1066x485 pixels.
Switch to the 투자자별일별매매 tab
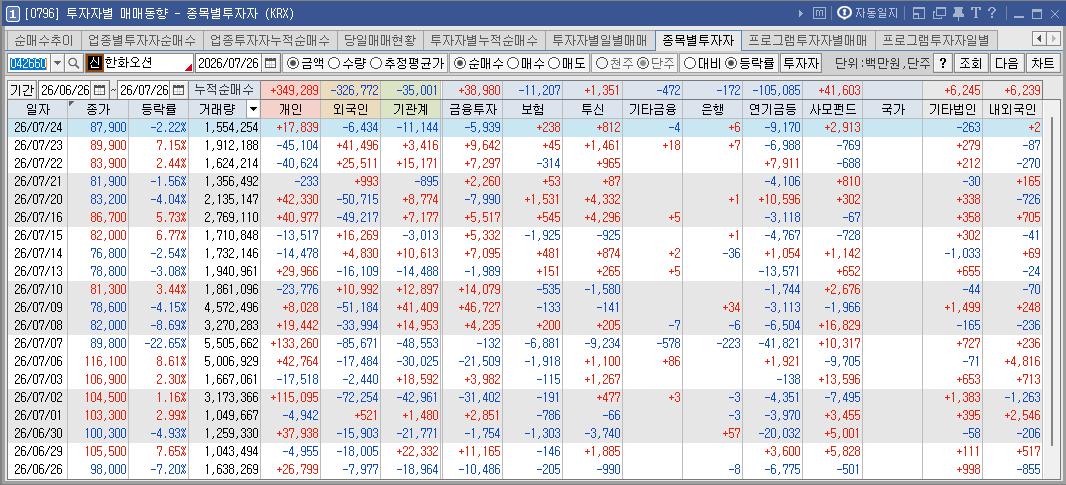[x=600, y=40]
